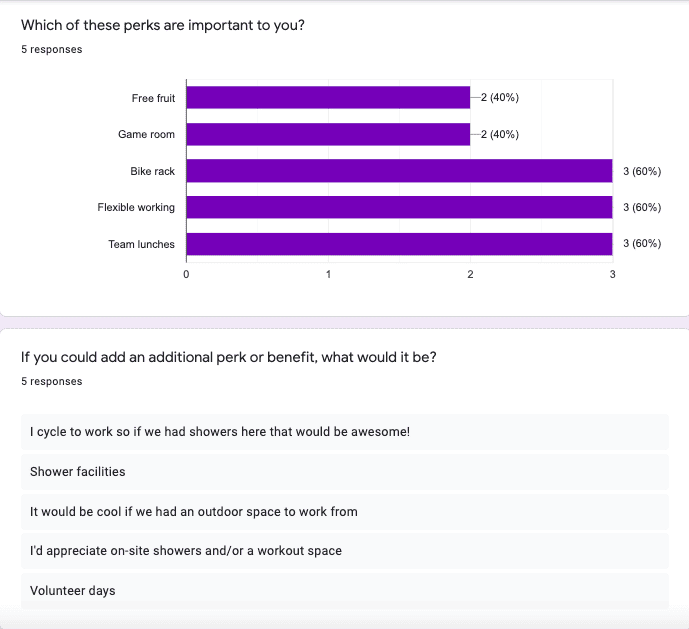Click the Game room purple bar
689x629 pixels.
tap(328, 134)
